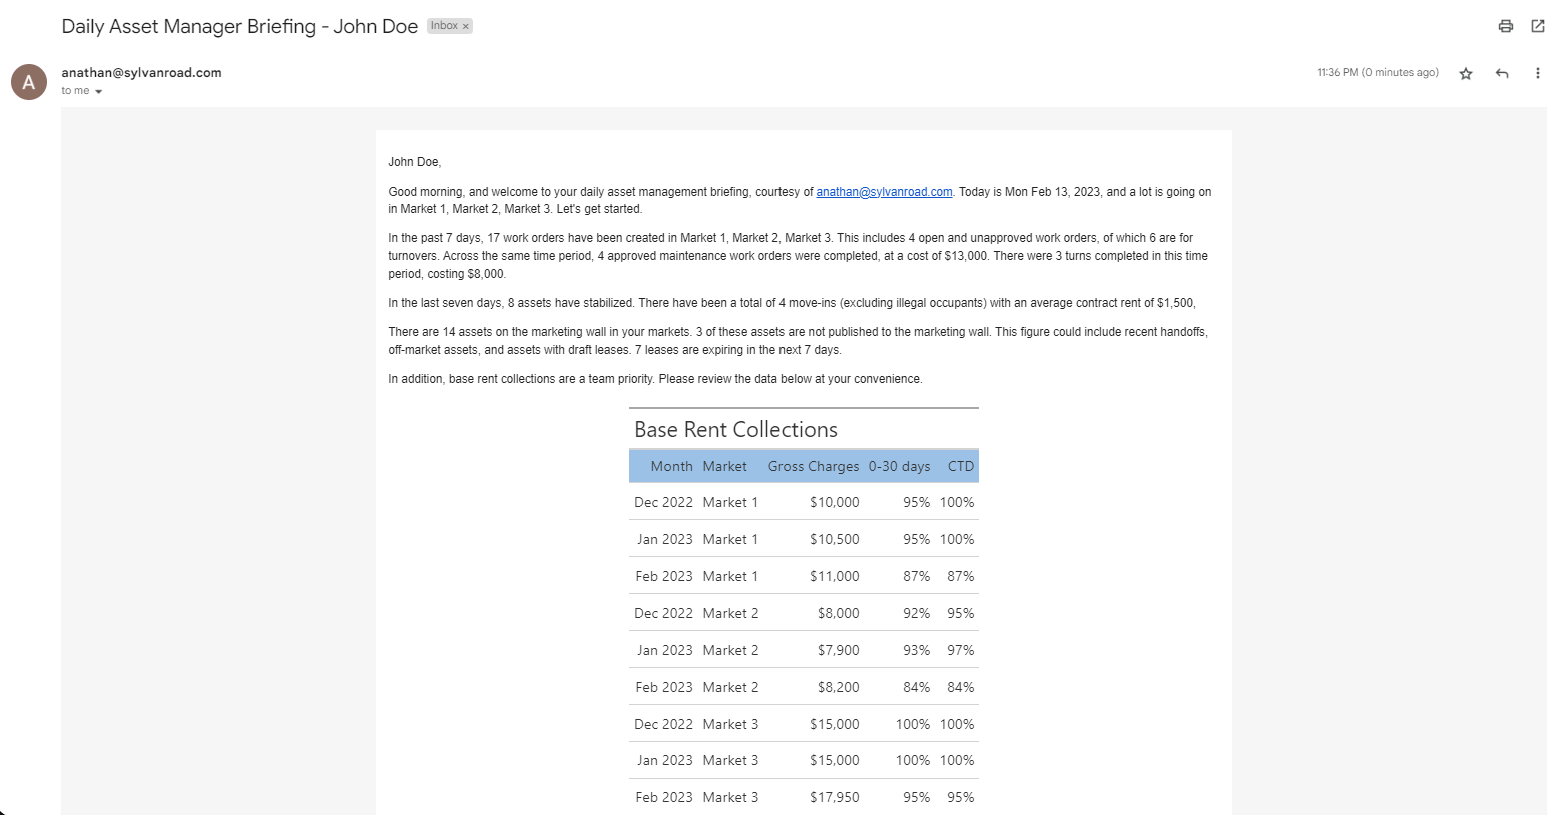Click the paragraph starting 'In the last seven days'
The image size is (1555, 815).
point(792,303)
